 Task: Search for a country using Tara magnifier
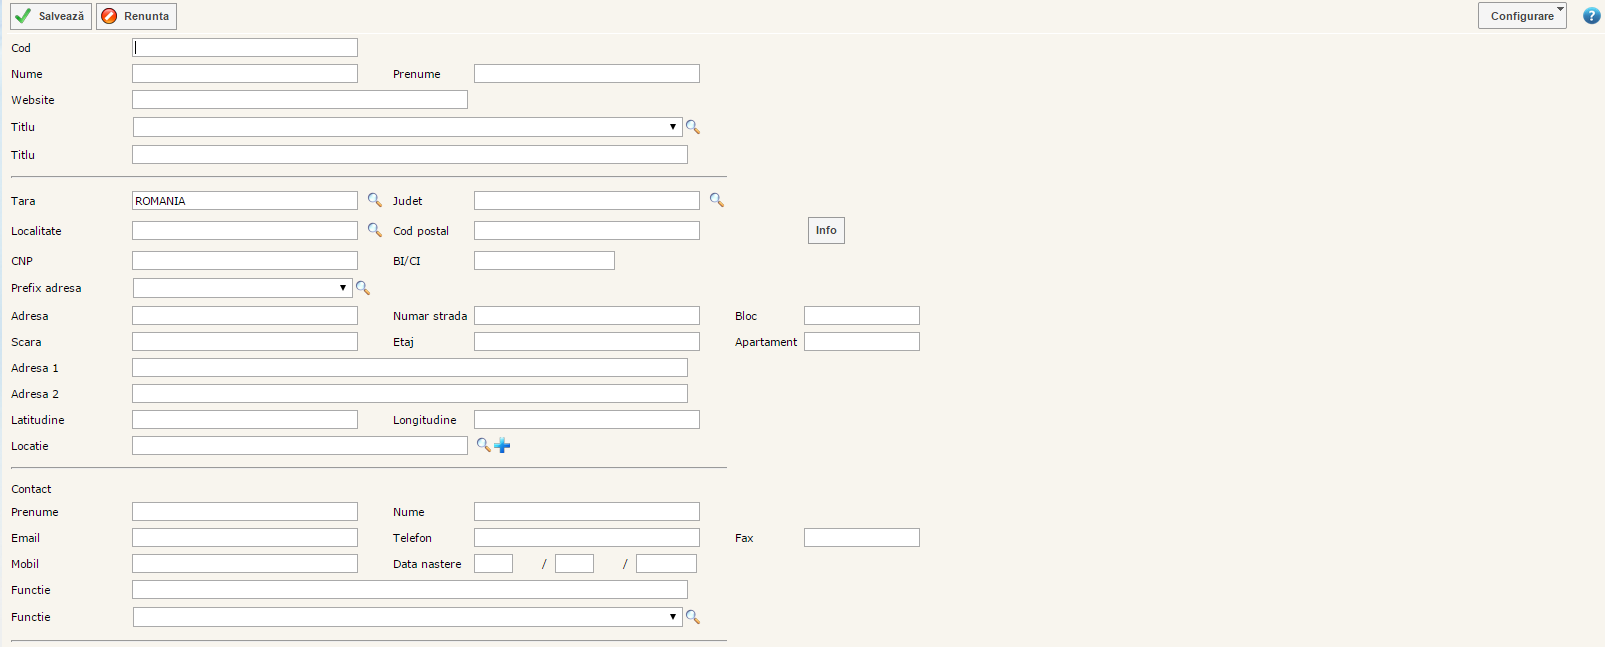[375, 200]
